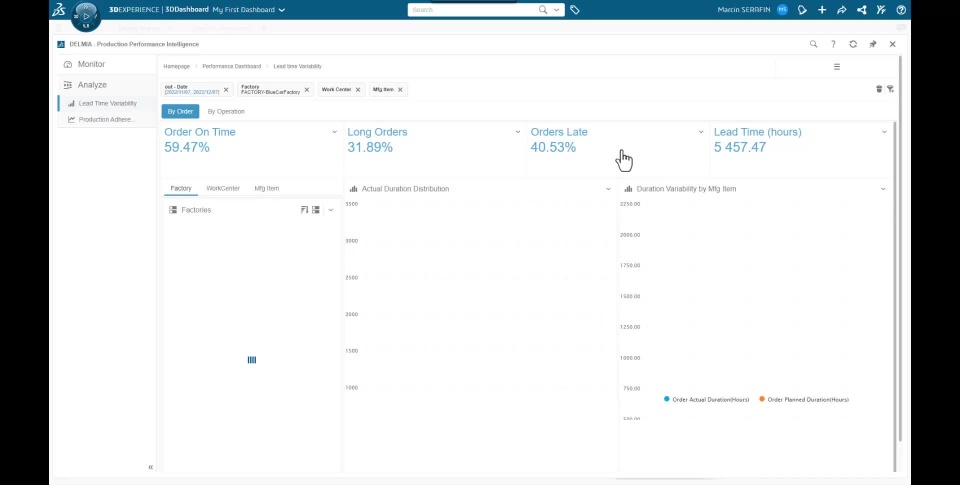Click the Orders Late 40.53% value
Viewport: 960px width, 485px height.
pyautogui.click(x=553, y=147)
